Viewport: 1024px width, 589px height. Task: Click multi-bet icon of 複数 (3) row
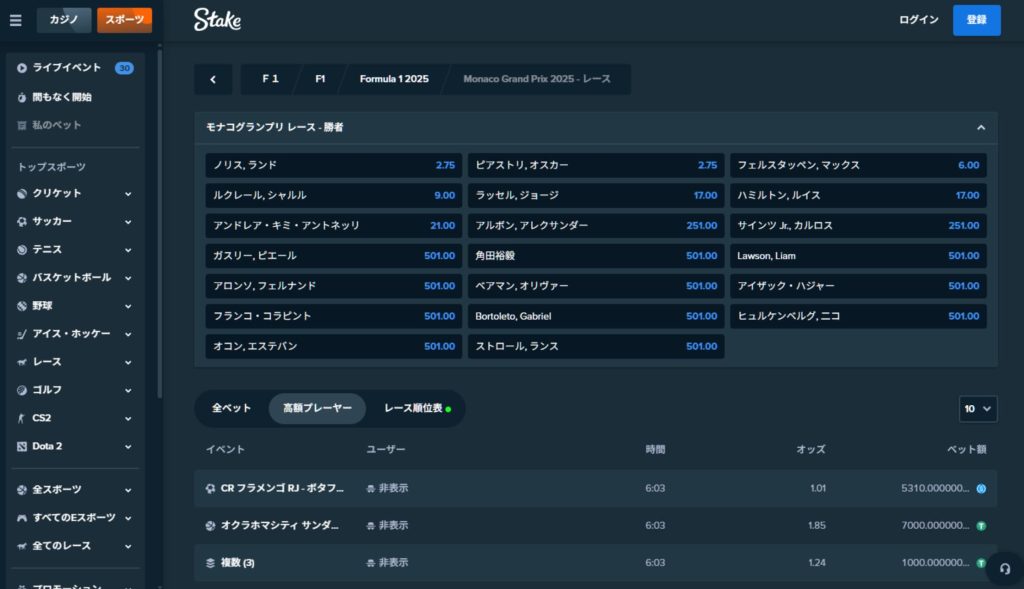coord(210,563)
